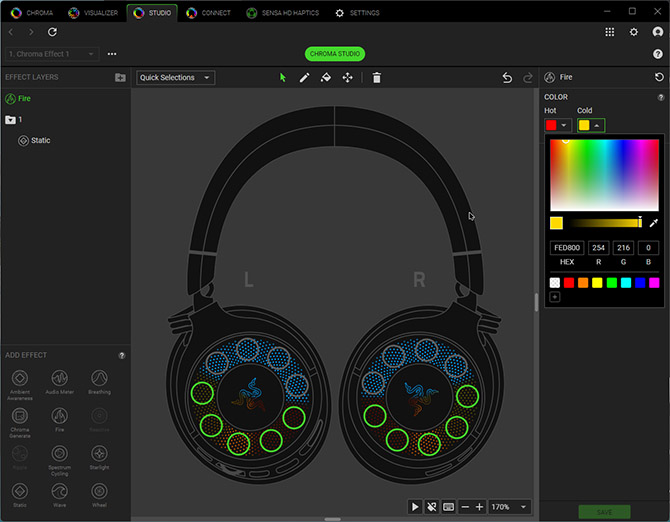Add the Chroma Generate effect

(20, 423)
